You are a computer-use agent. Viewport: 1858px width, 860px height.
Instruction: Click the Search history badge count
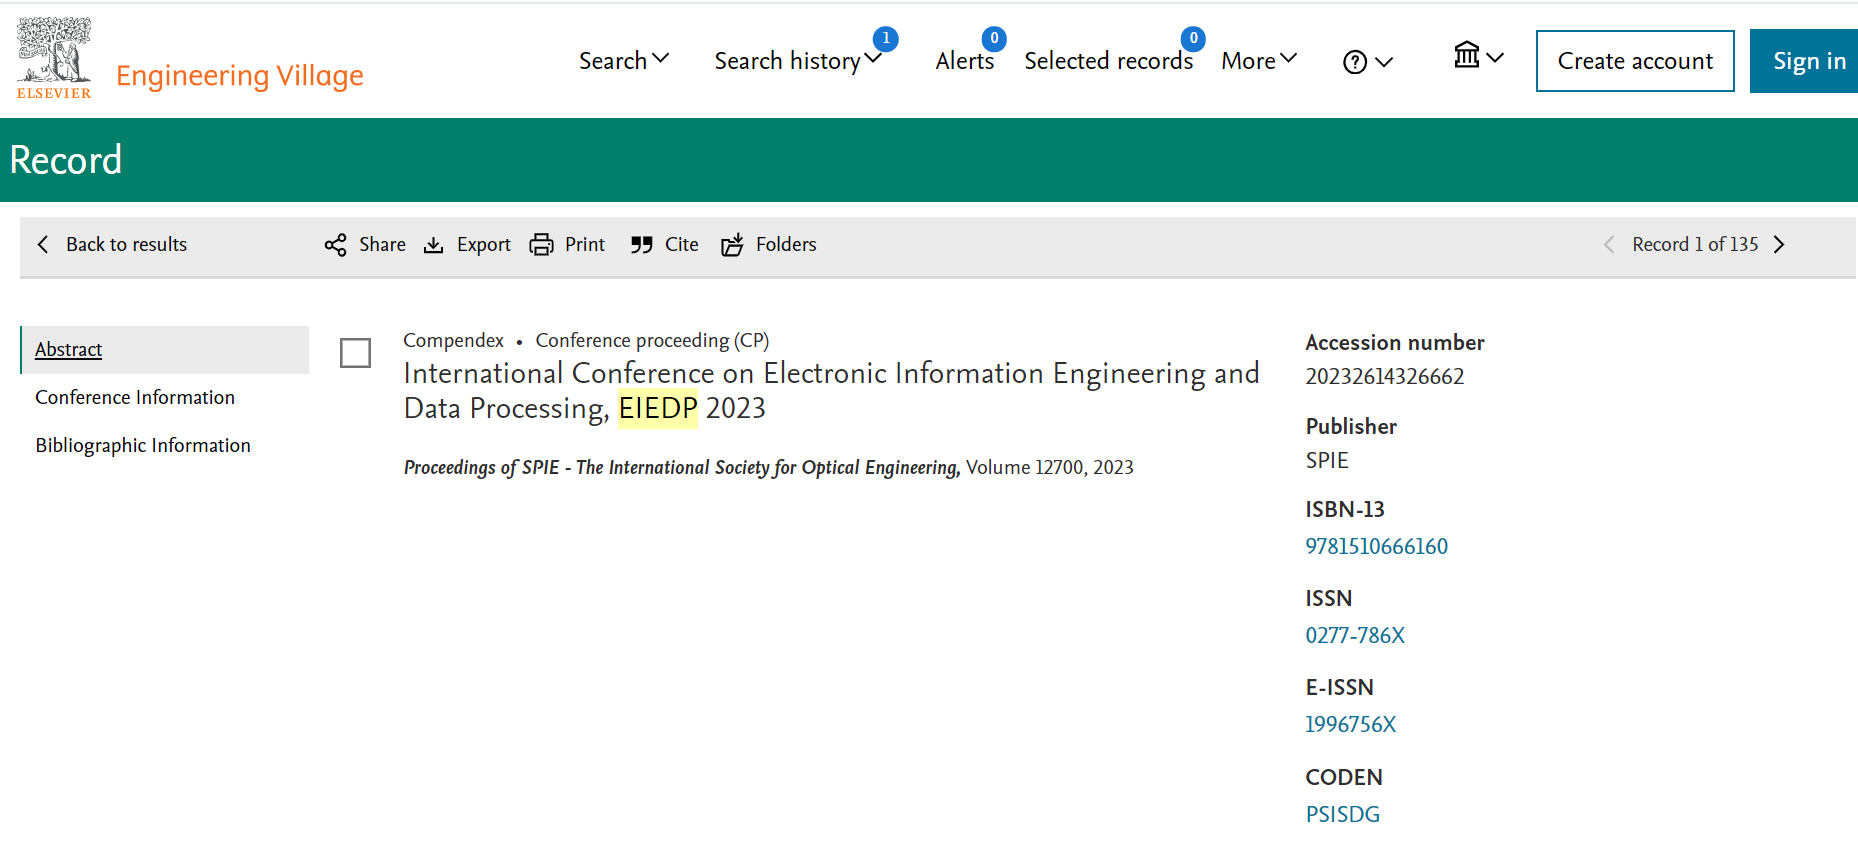(885, 39)
